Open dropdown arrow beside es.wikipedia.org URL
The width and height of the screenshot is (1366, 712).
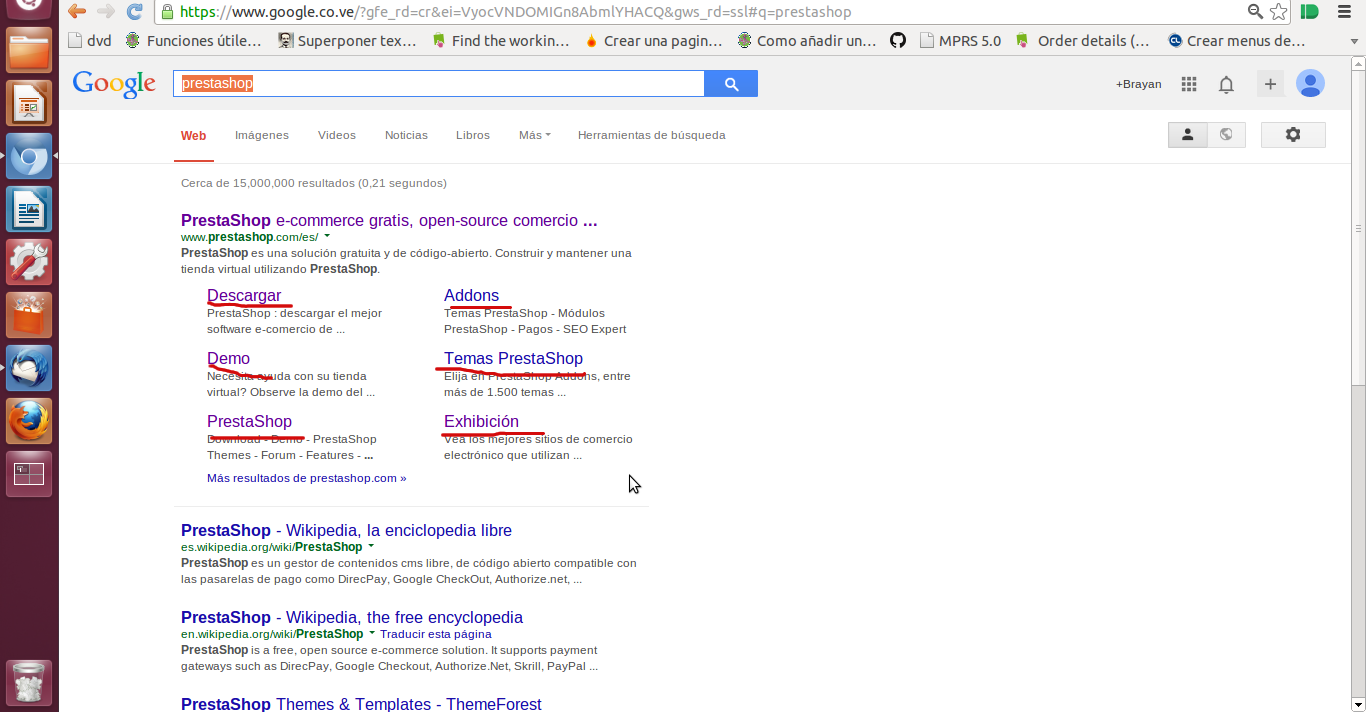coord(371,547)
